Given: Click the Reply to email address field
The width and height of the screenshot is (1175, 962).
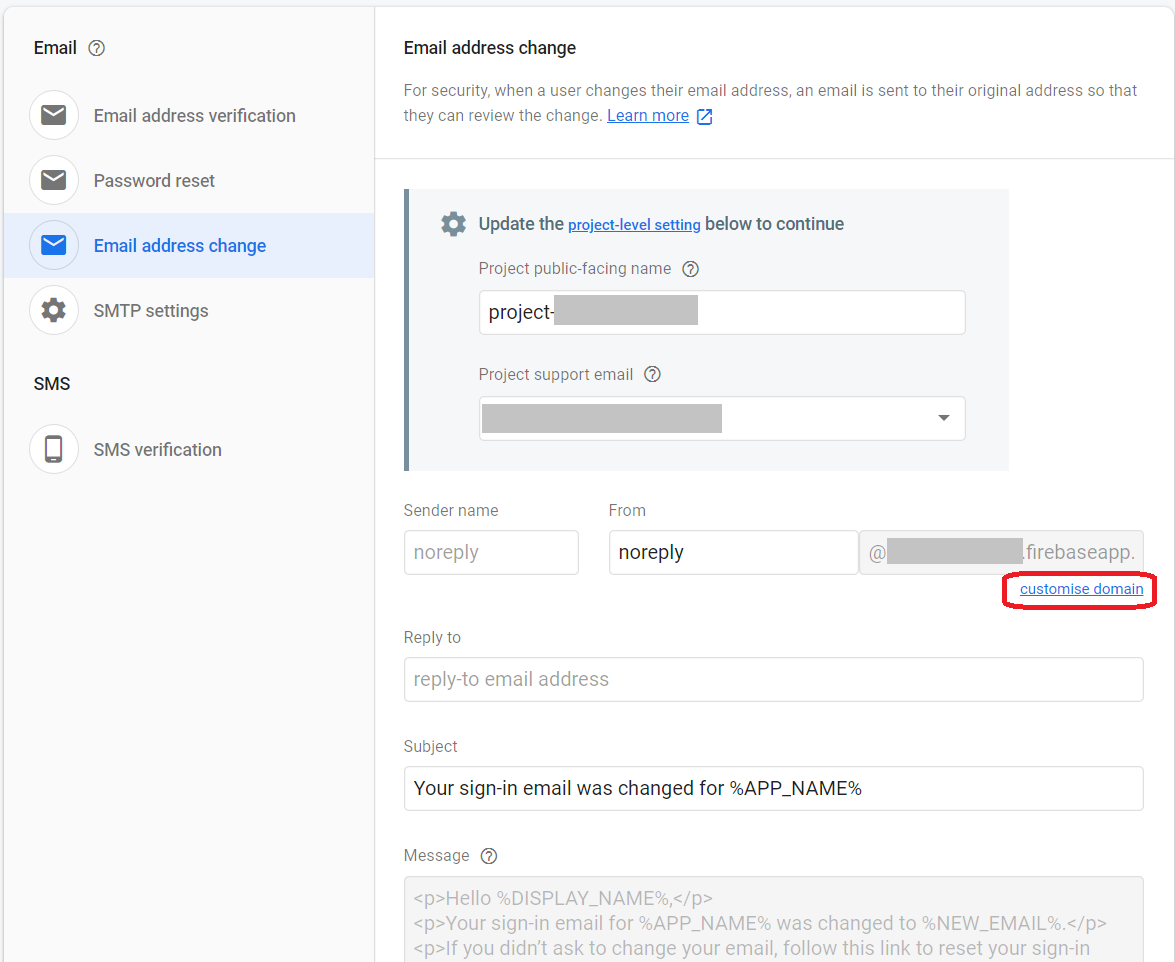Looking at the screenshot, I should point(773,680).
